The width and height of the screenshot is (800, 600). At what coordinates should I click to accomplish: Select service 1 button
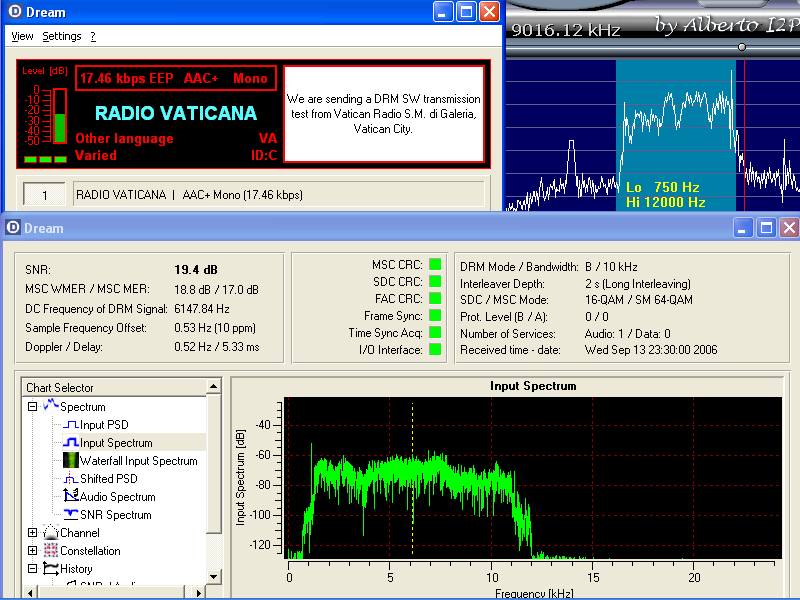(44, 194)
